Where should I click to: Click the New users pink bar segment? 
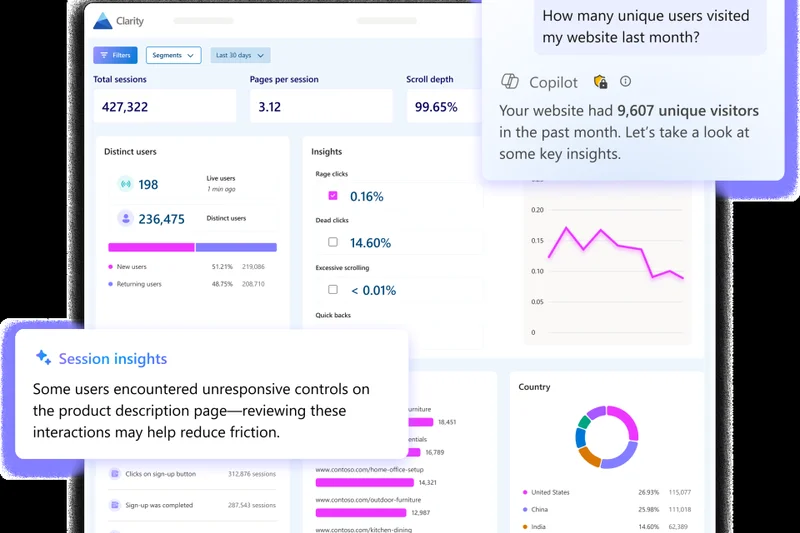(x=150, y=247)
